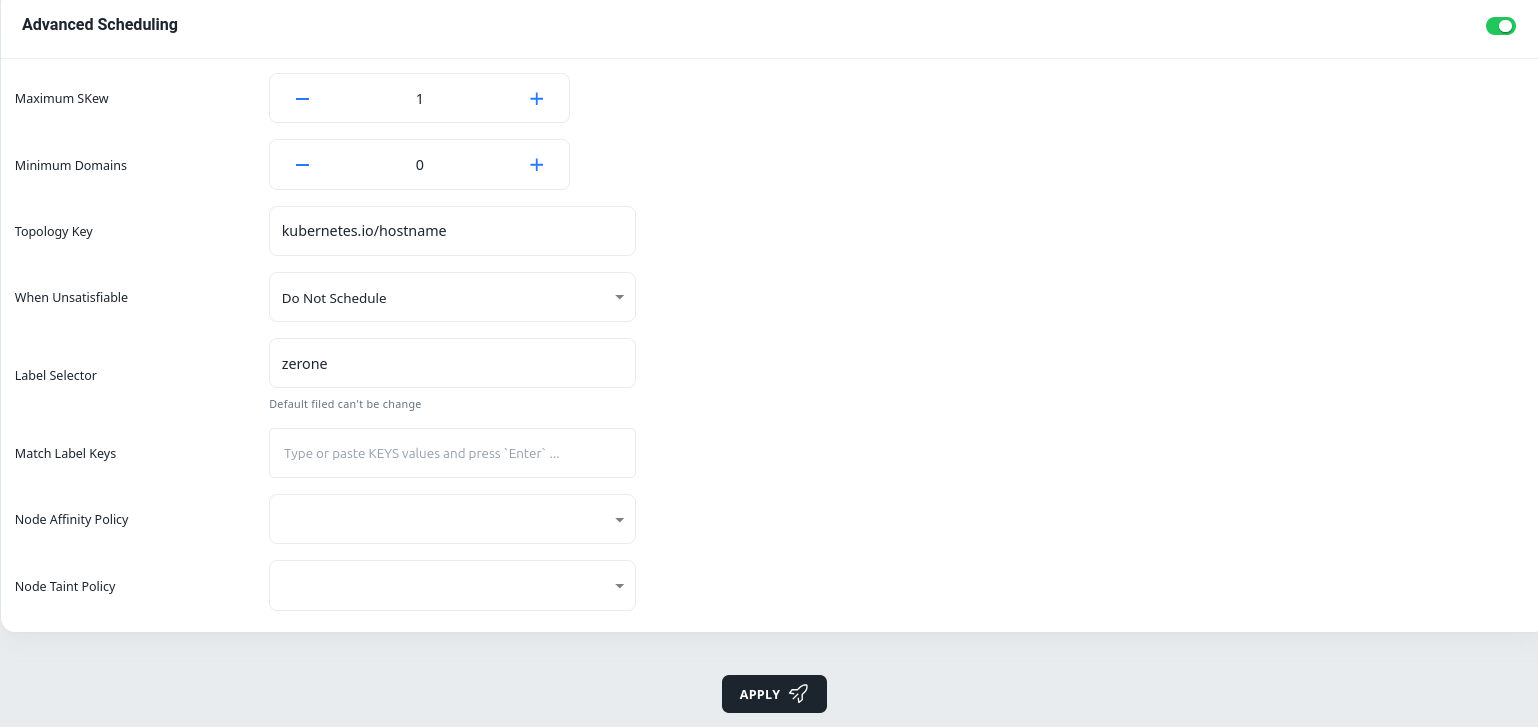Click the Node Taint Policy arrow

click(619, 586)
